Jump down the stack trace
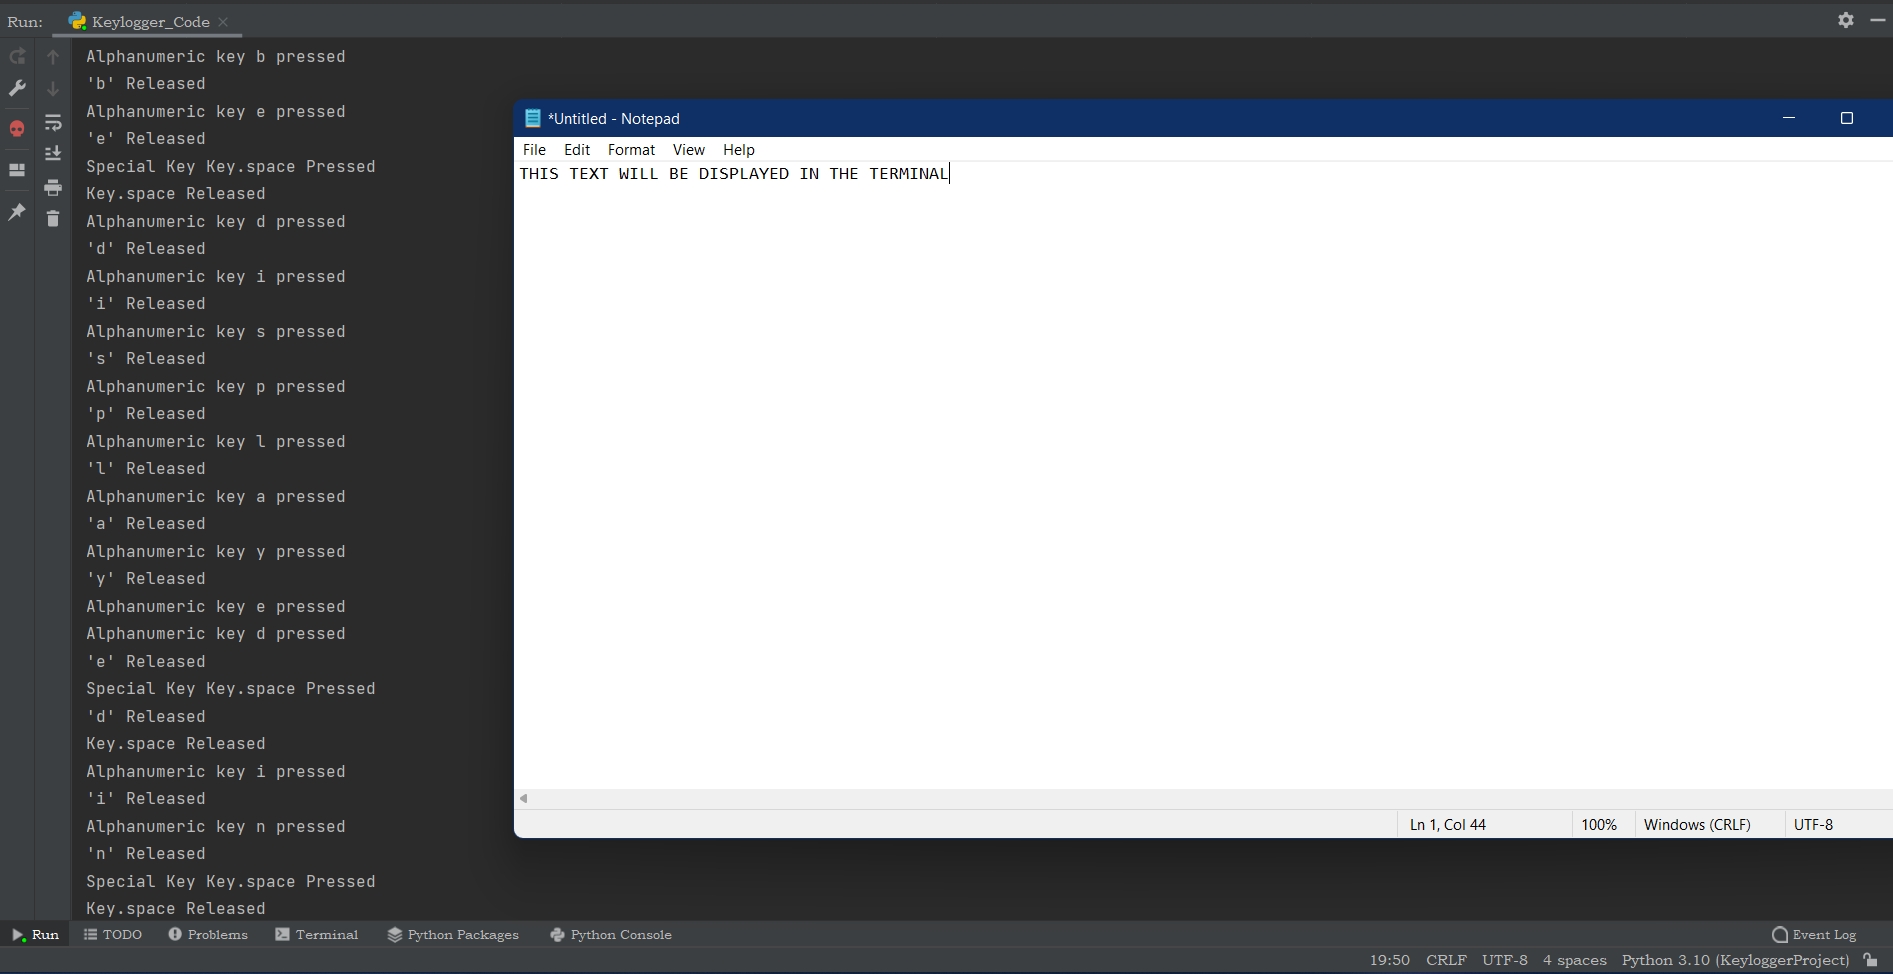1893x974 pixels. 53,89
